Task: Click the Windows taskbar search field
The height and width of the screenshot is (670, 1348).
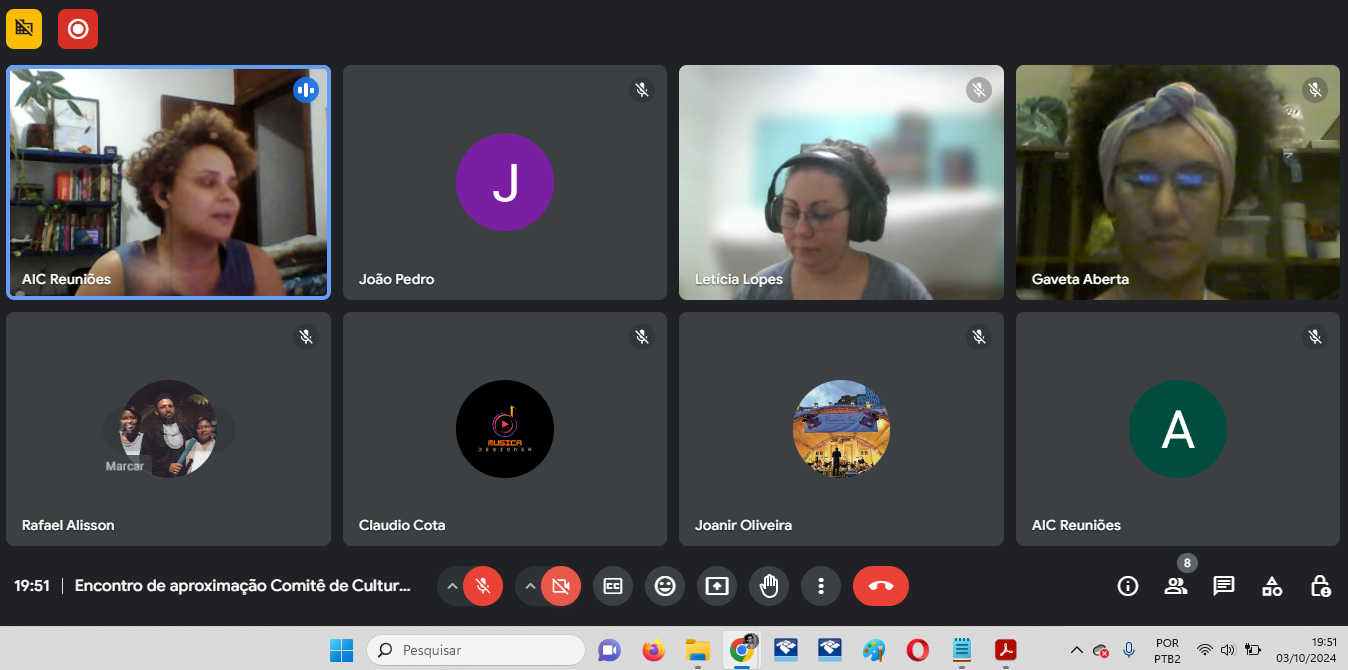Action: click(x=476, y=650)
